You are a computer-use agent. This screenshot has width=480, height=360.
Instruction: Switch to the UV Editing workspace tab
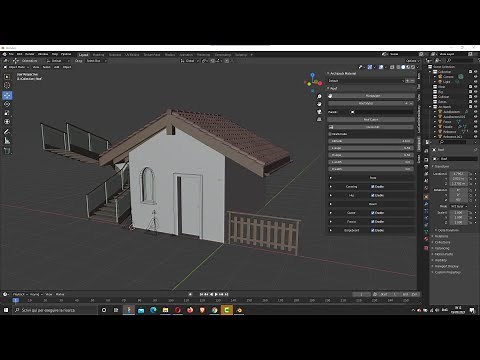click(x=132, y=55)
